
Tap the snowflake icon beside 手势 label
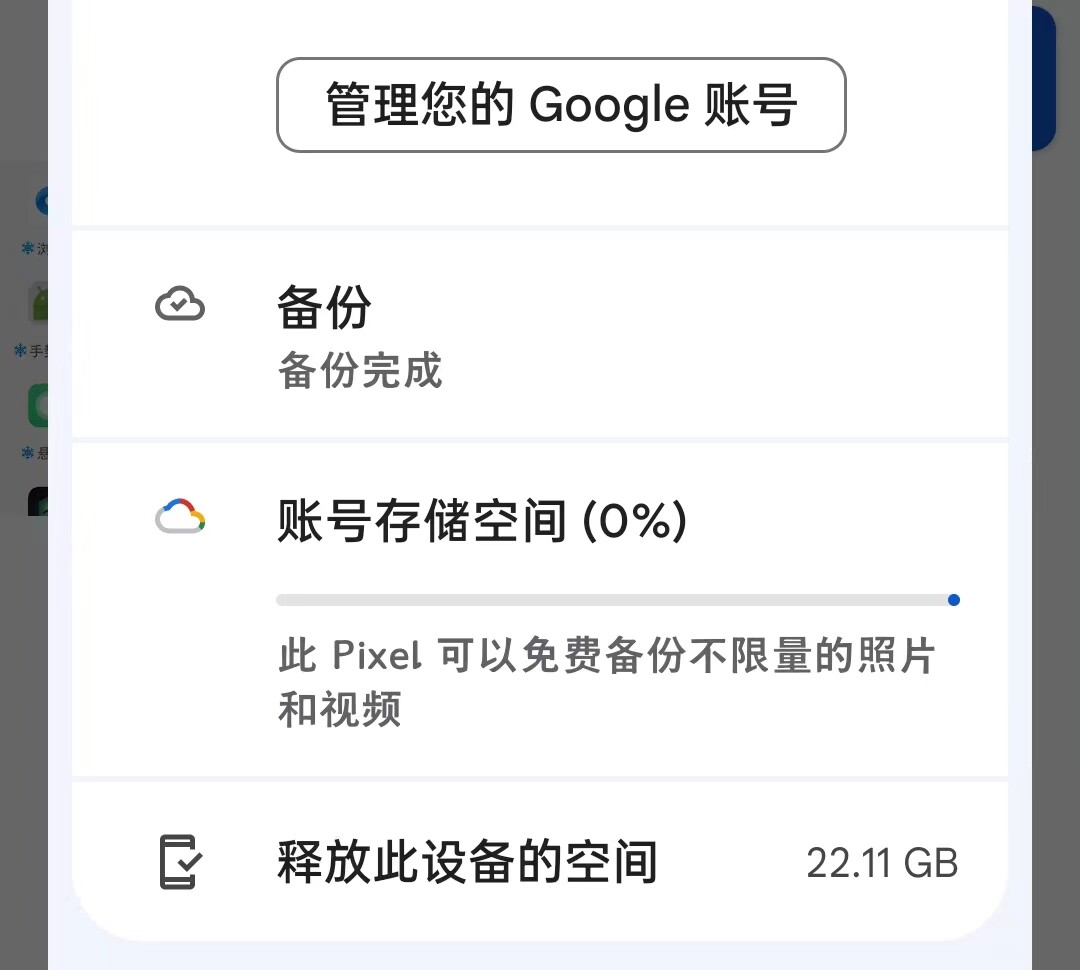click(20, 351)
